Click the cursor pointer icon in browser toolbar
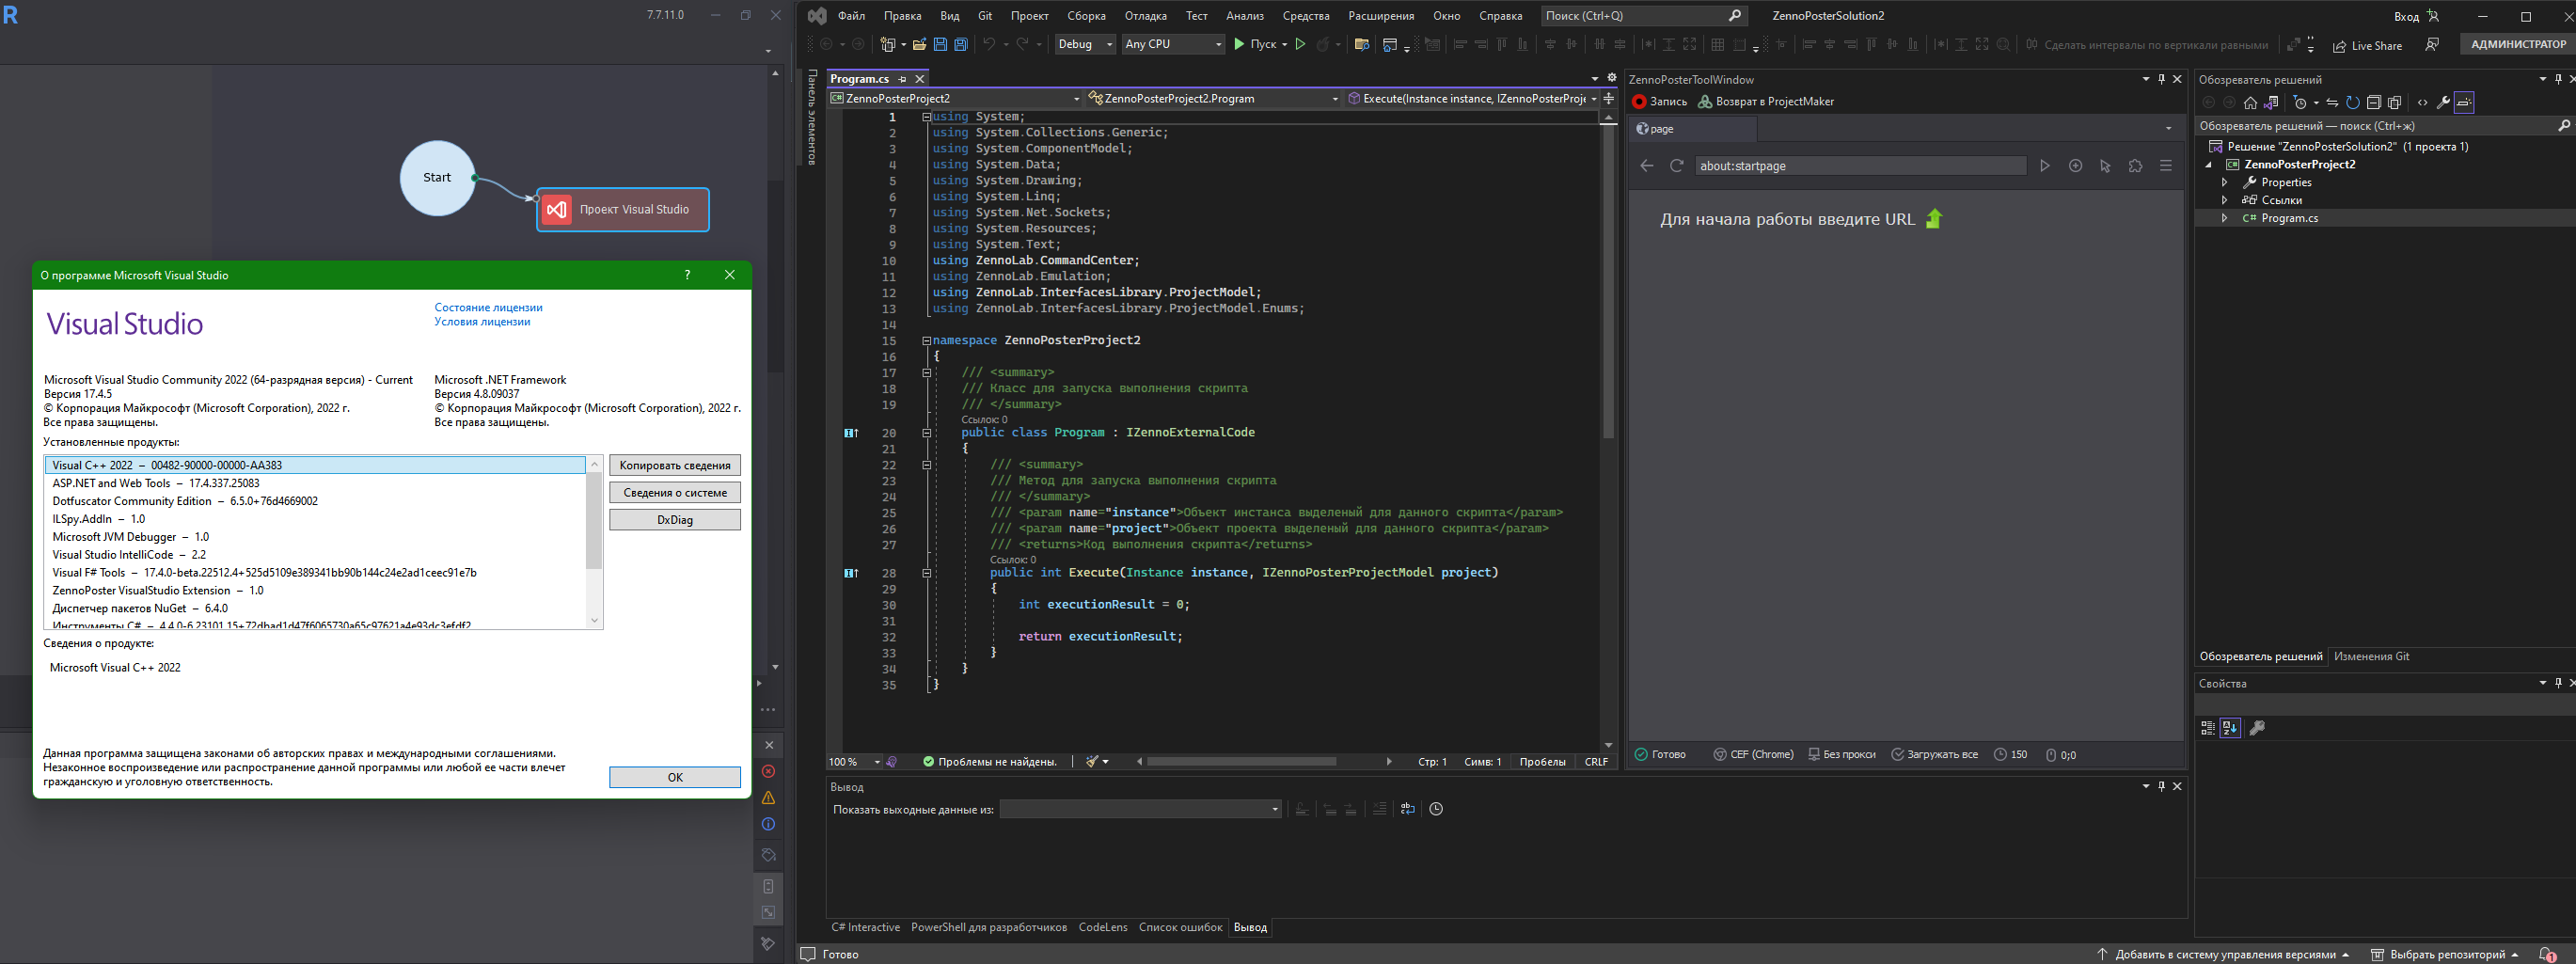This screenshot has width=2576, height=964. [2105, 166]
